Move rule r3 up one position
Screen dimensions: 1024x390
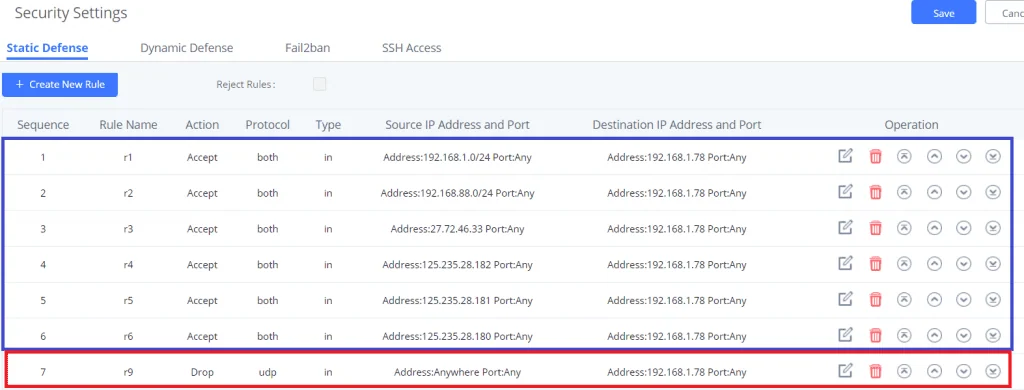[935, 228]
